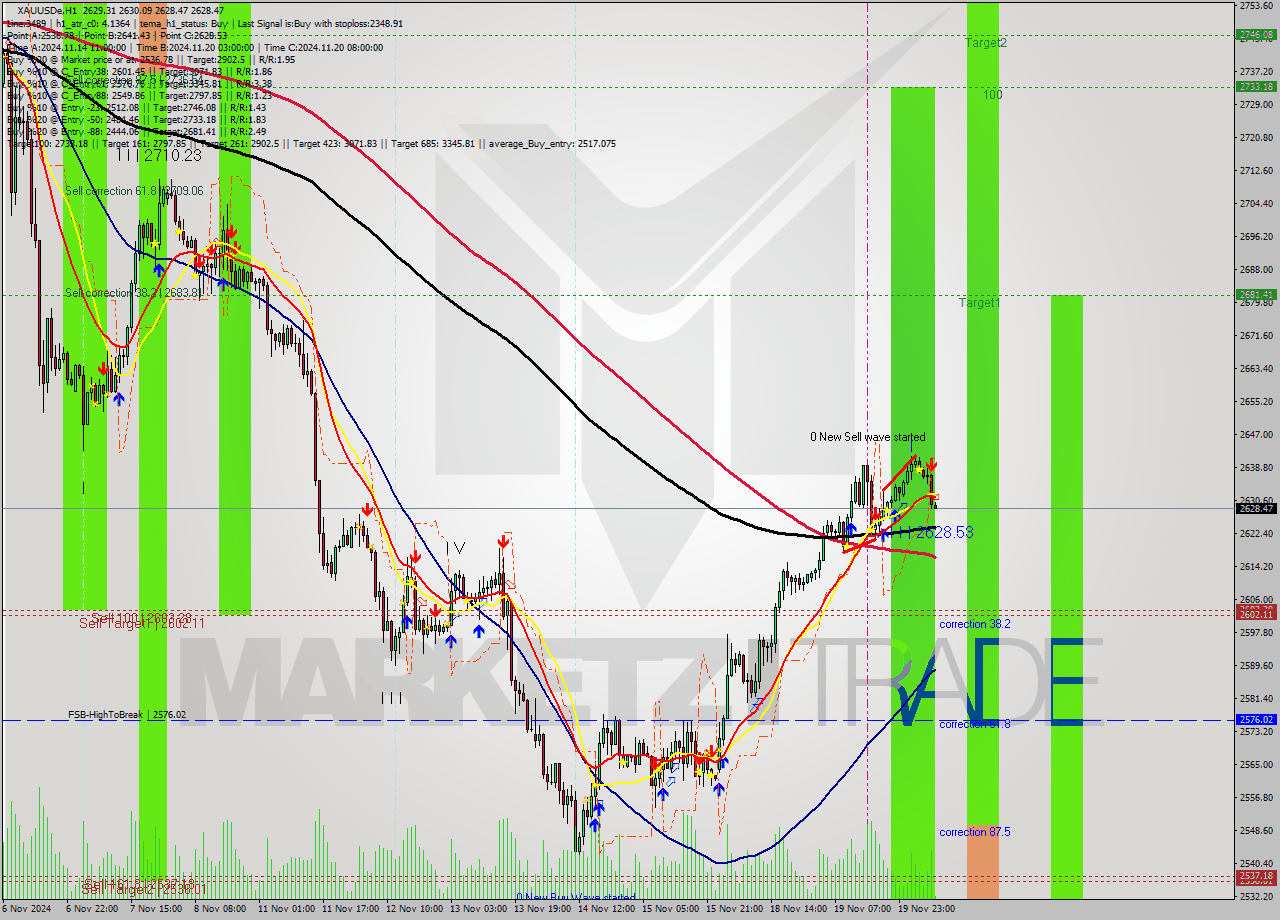Click the 2602.11 red price tag
This screenshot has width=1280, height=920.
(1256, 614)
